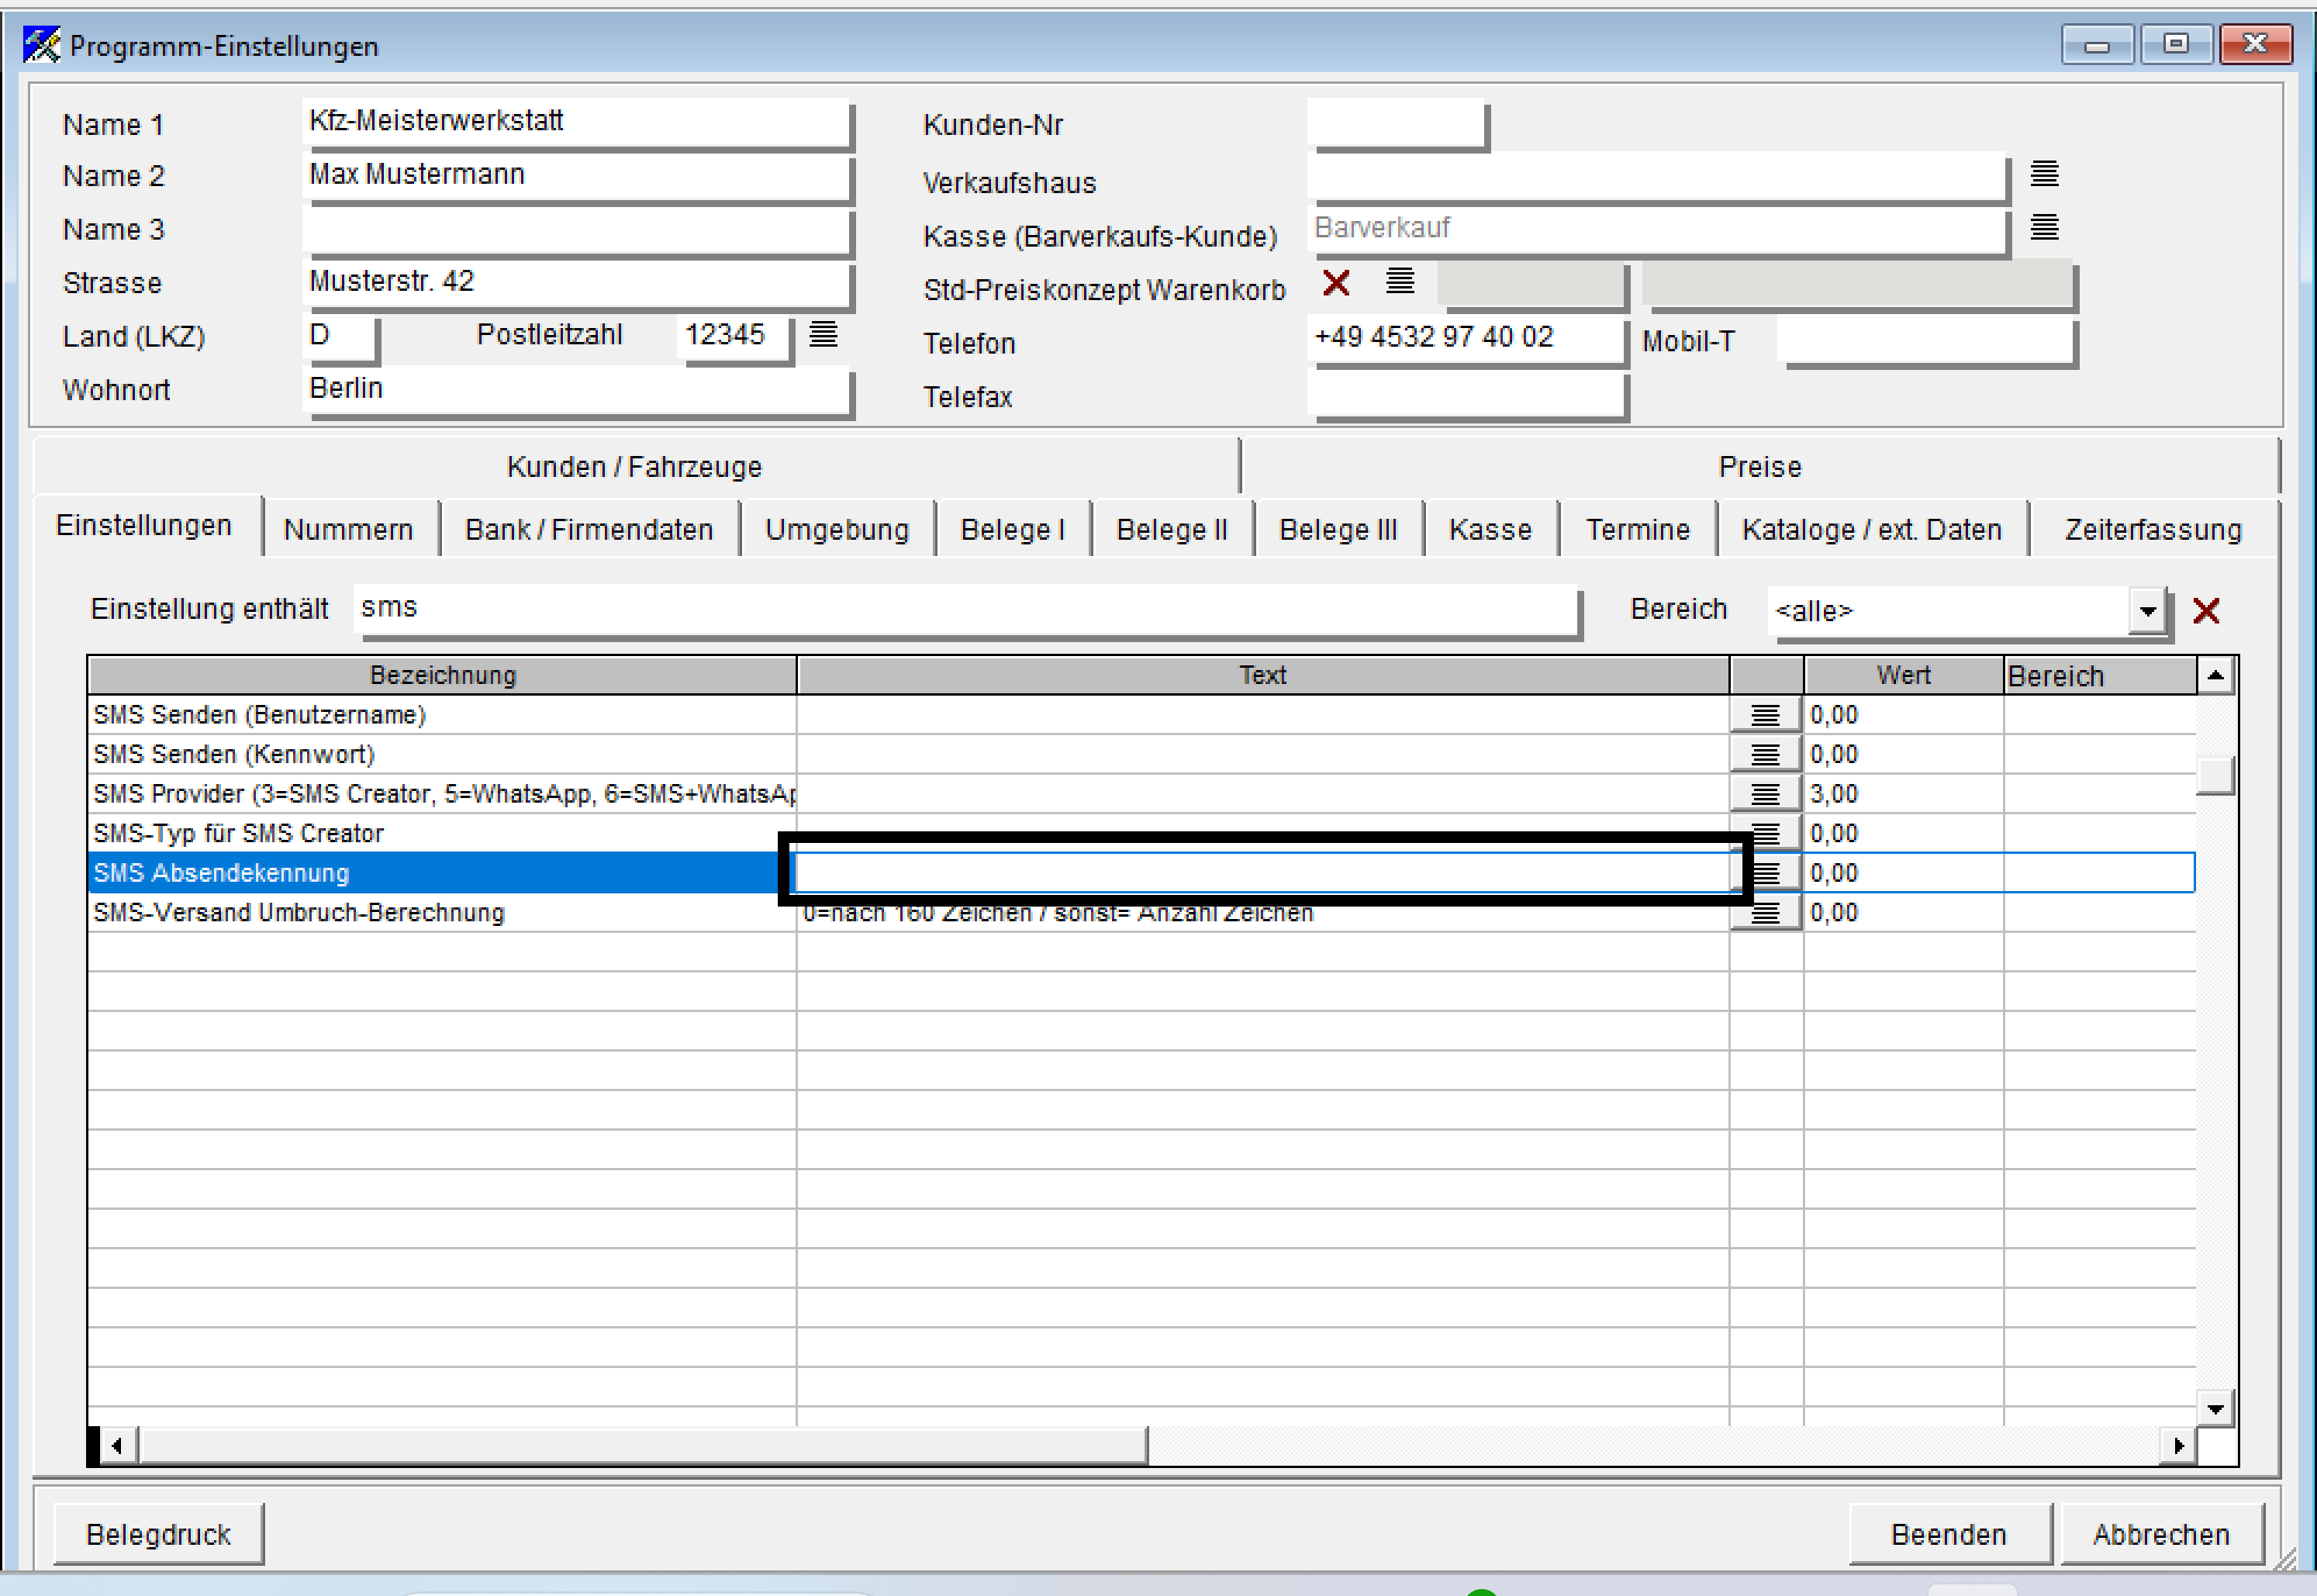Click the Programm-Einstellungen title bar icon
The image size is (2317, 1596).
41,45
